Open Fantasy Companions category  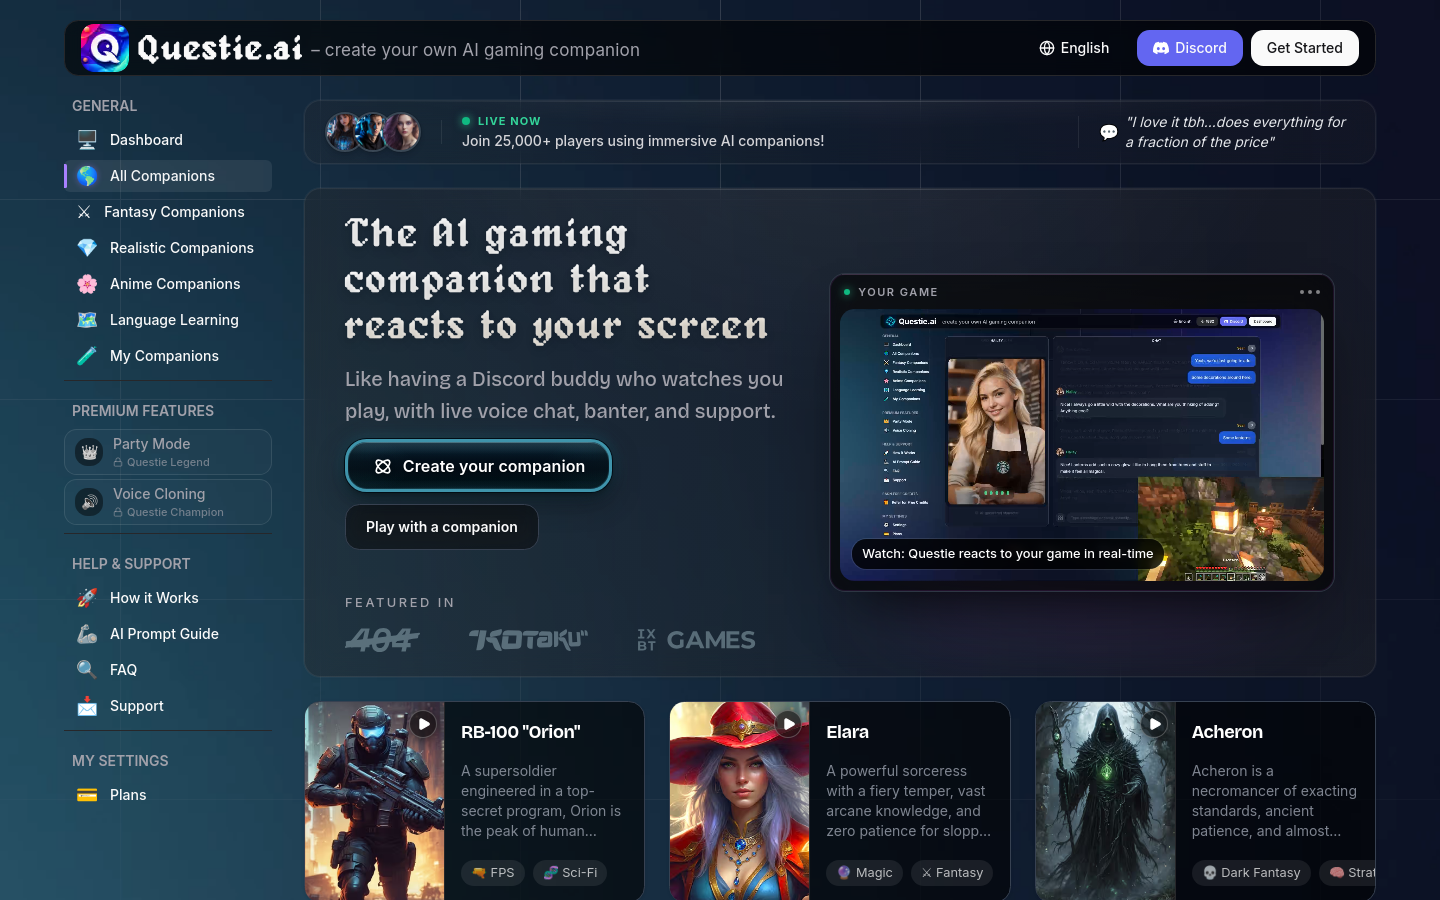[x=168, y=212]
